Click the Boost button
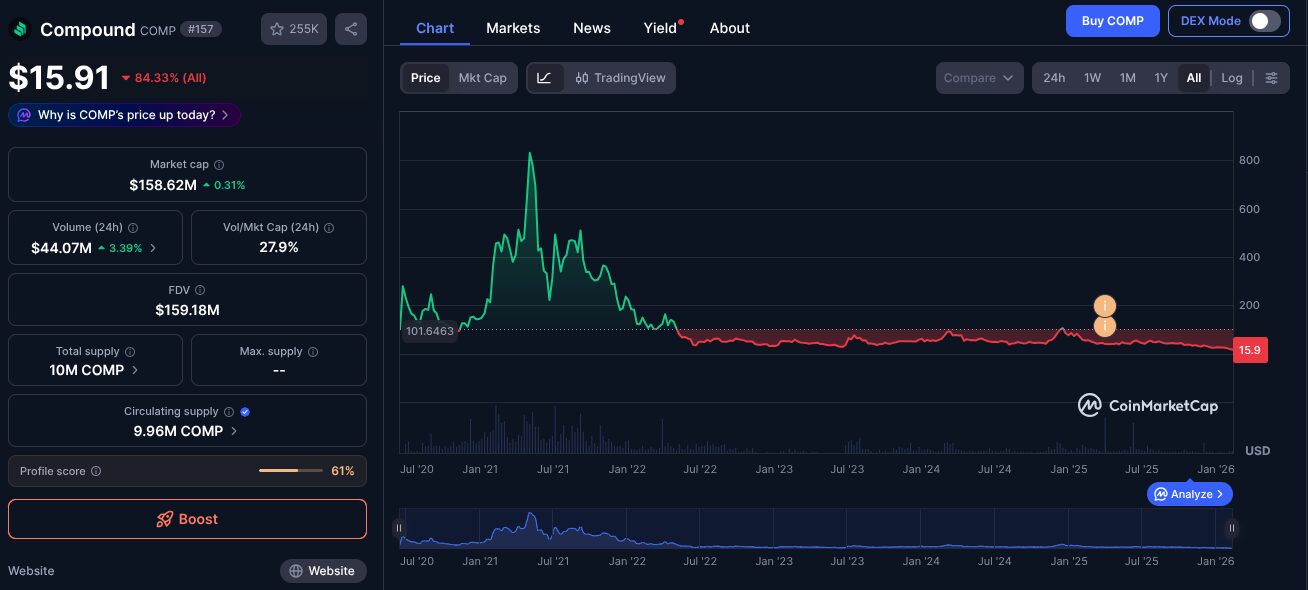This screenshot has height=590, width=1308. pyautogui.click(x=187, y=519)
